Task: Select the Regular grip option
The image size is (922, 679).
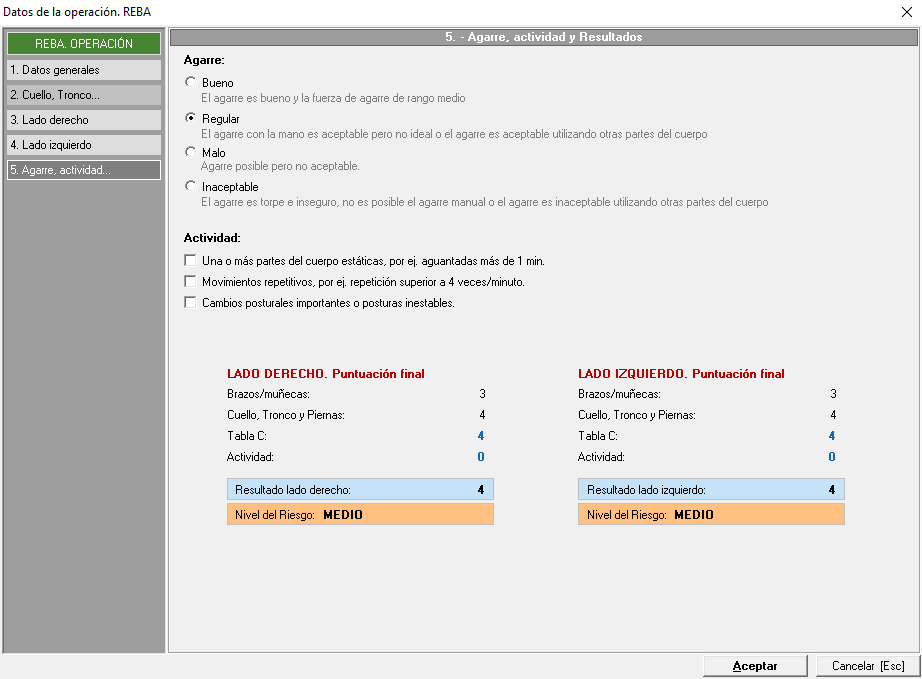Action: click(191, 118)
